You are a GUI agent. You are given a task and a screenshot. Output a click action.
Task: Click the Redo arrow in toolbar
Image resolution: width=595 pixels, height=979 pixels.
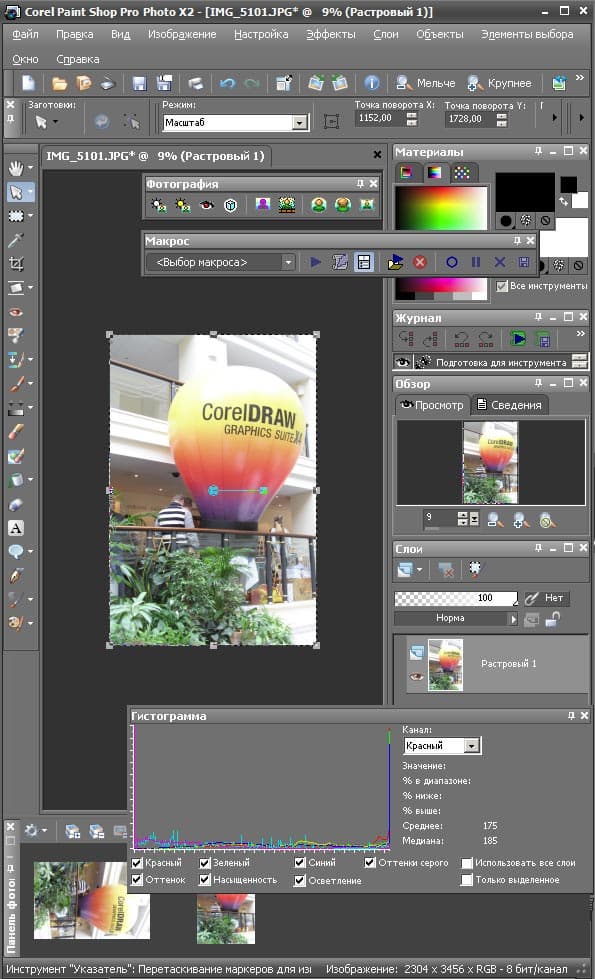(251, 83)
